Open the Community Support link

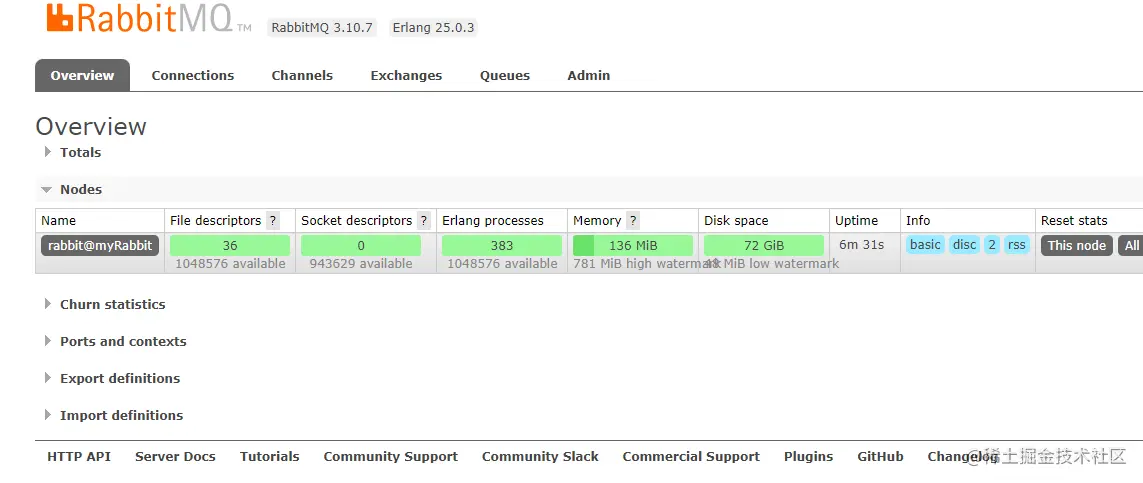tap(391, 457)
